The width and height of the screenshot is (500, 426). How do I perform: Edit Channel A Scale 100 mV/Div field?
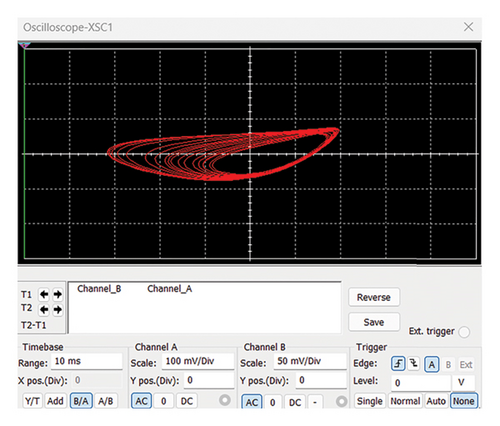(198, 361)
